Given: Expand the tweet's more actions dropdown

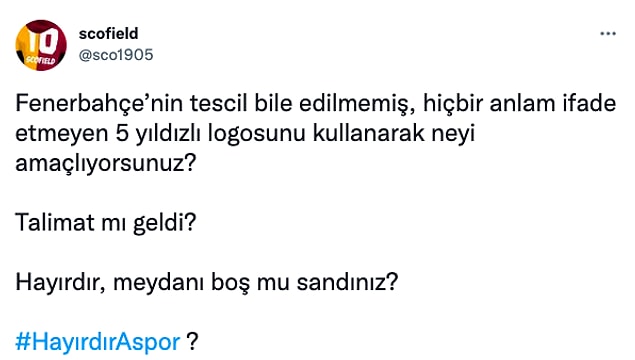Looking at the screenshot, I should coord(607,34).
